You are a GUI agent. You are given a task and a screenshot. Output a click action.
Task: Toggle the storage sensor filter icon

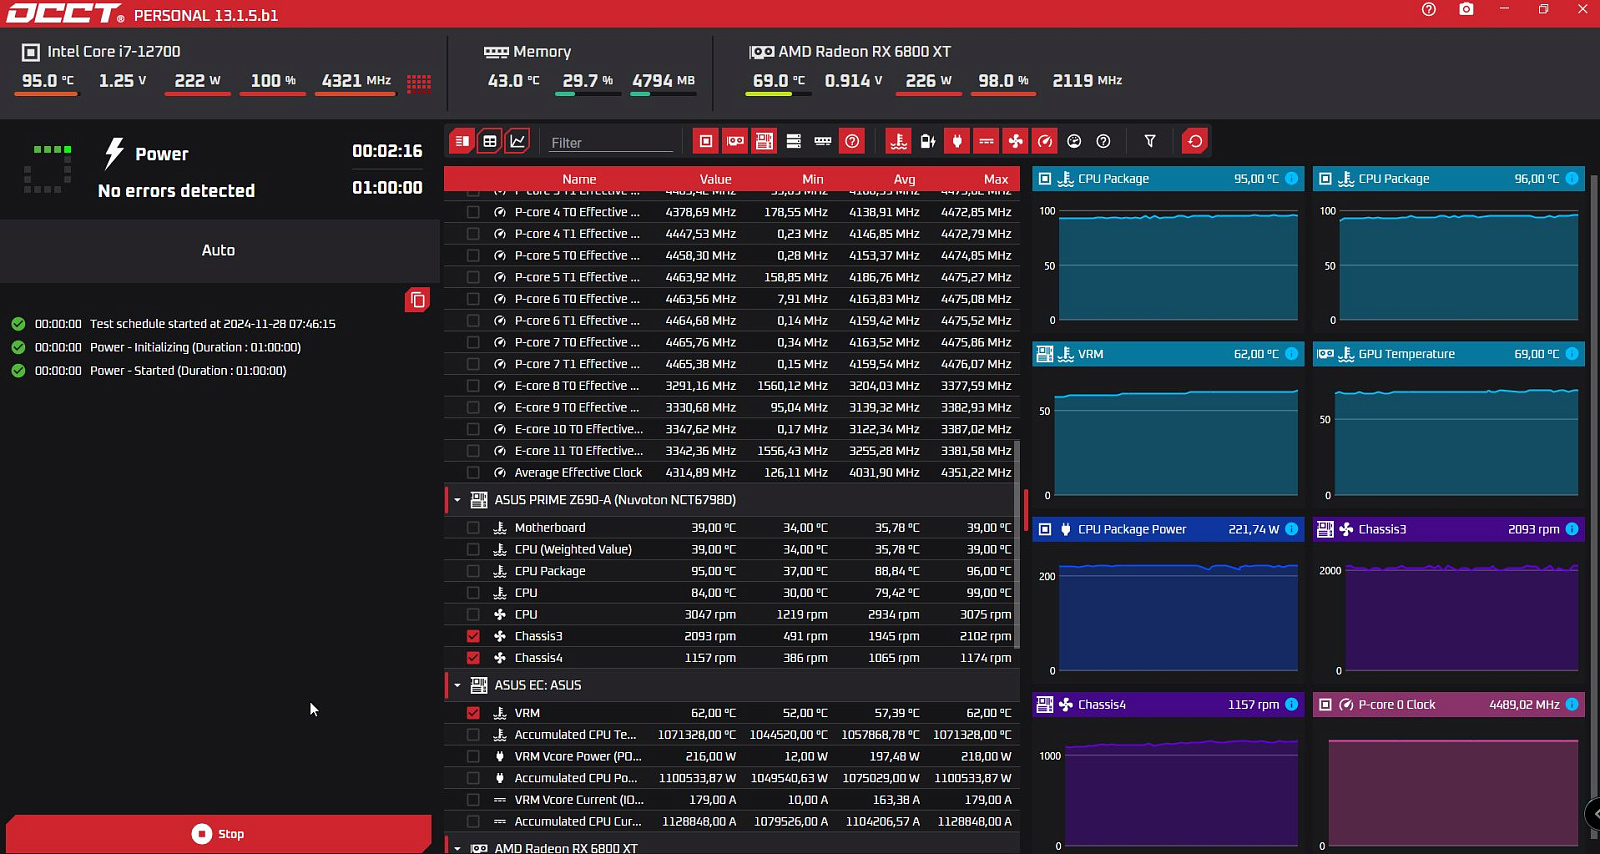click(x=794, y=141)
